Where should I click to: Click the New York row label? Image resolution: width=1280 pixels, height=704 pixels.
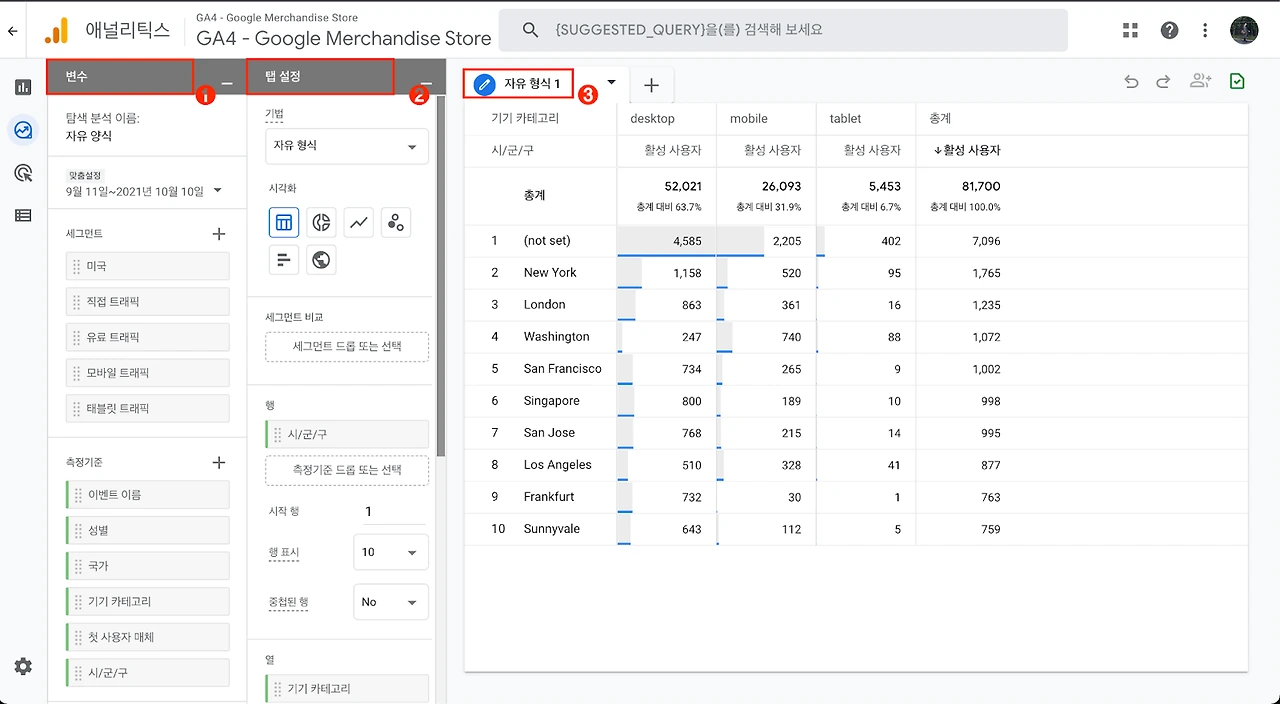coord(550,272)
